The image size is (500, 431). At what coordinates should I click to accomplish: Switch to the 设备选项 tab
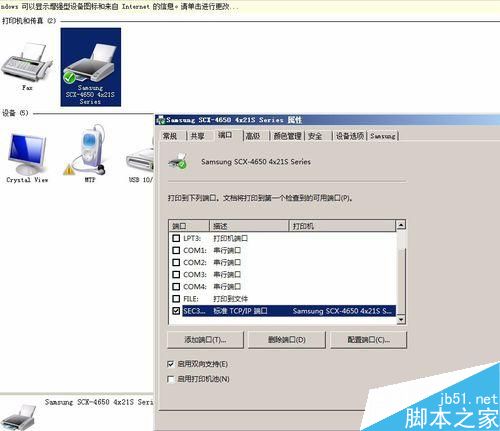[x=350, y=136]
